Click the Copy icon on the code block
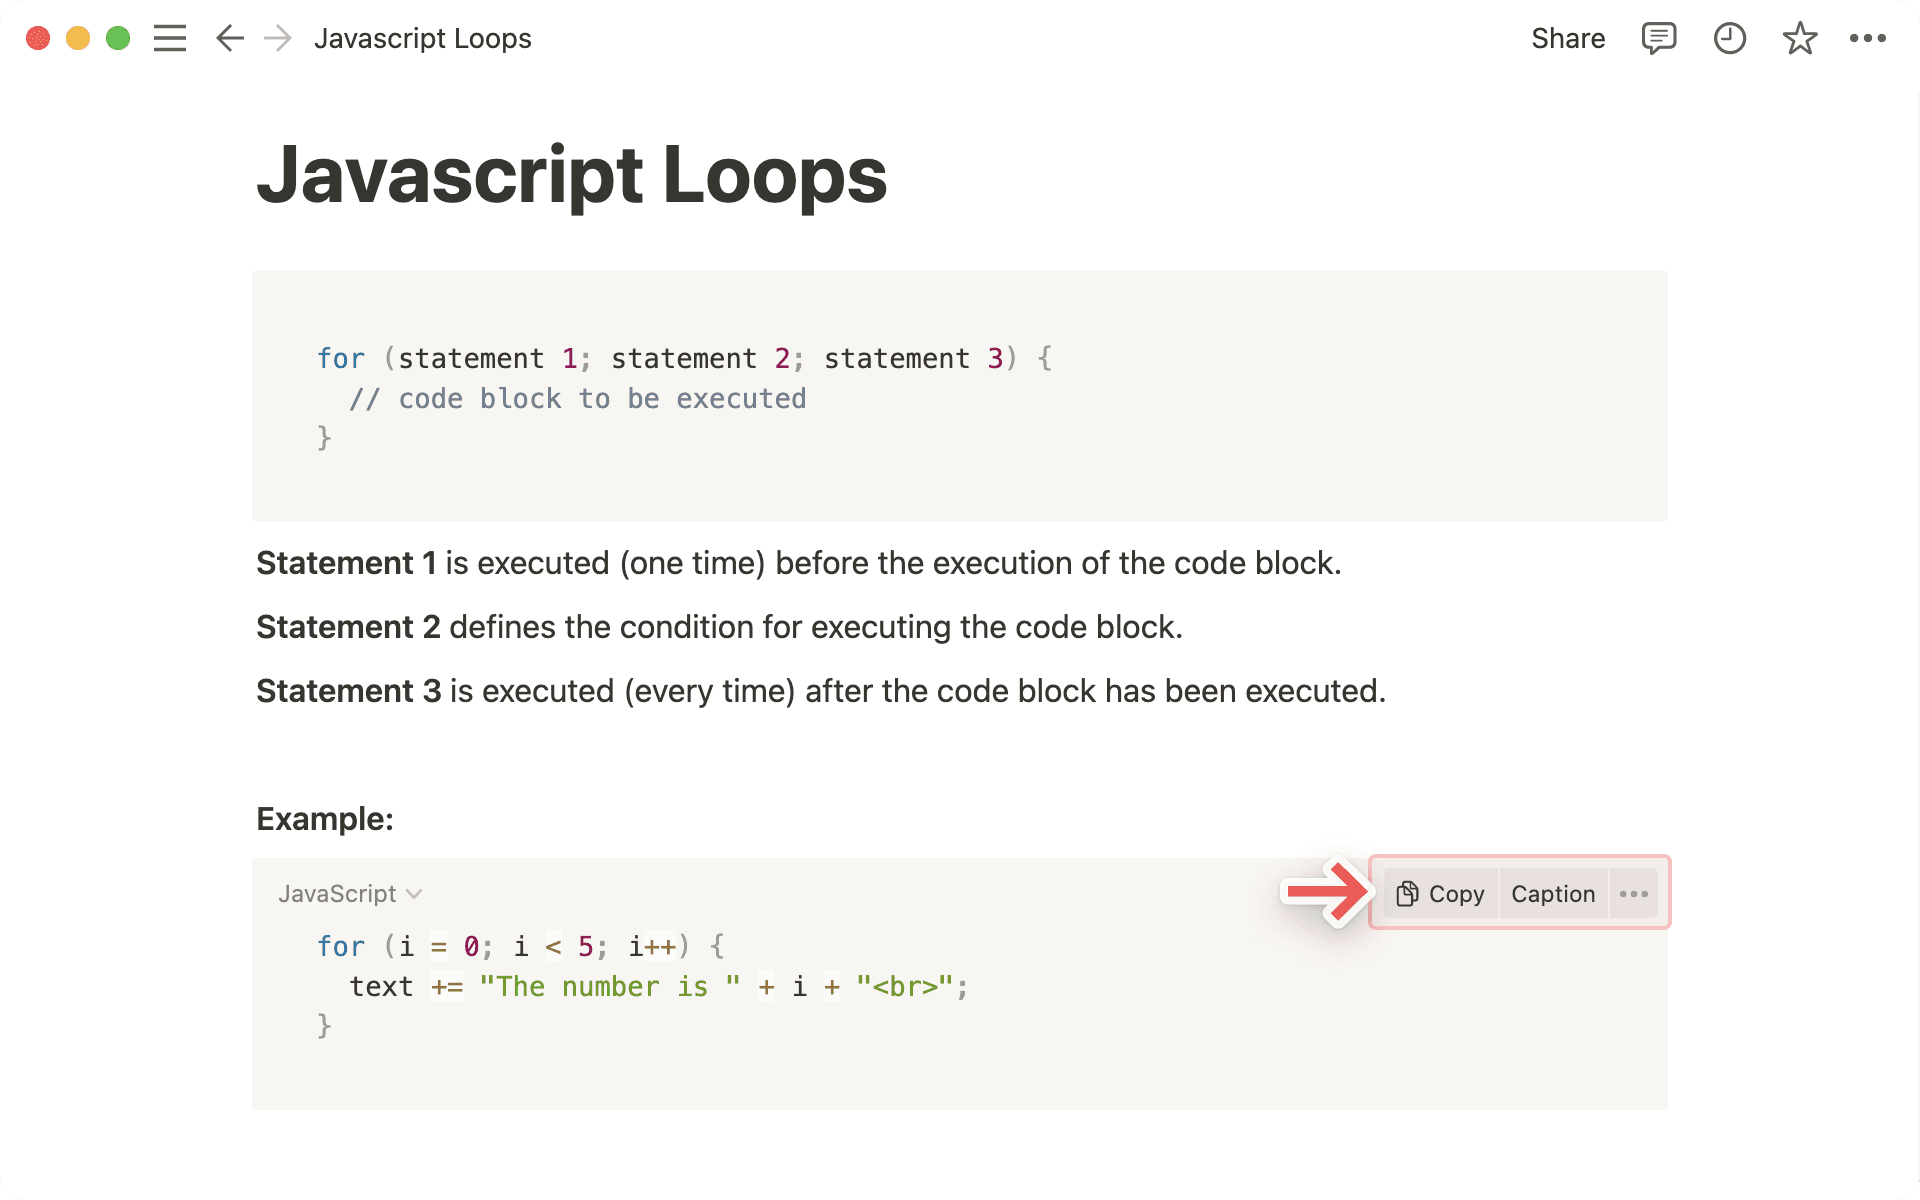The height and width of the screenshot is (1200, 1920). (1408, 893)
